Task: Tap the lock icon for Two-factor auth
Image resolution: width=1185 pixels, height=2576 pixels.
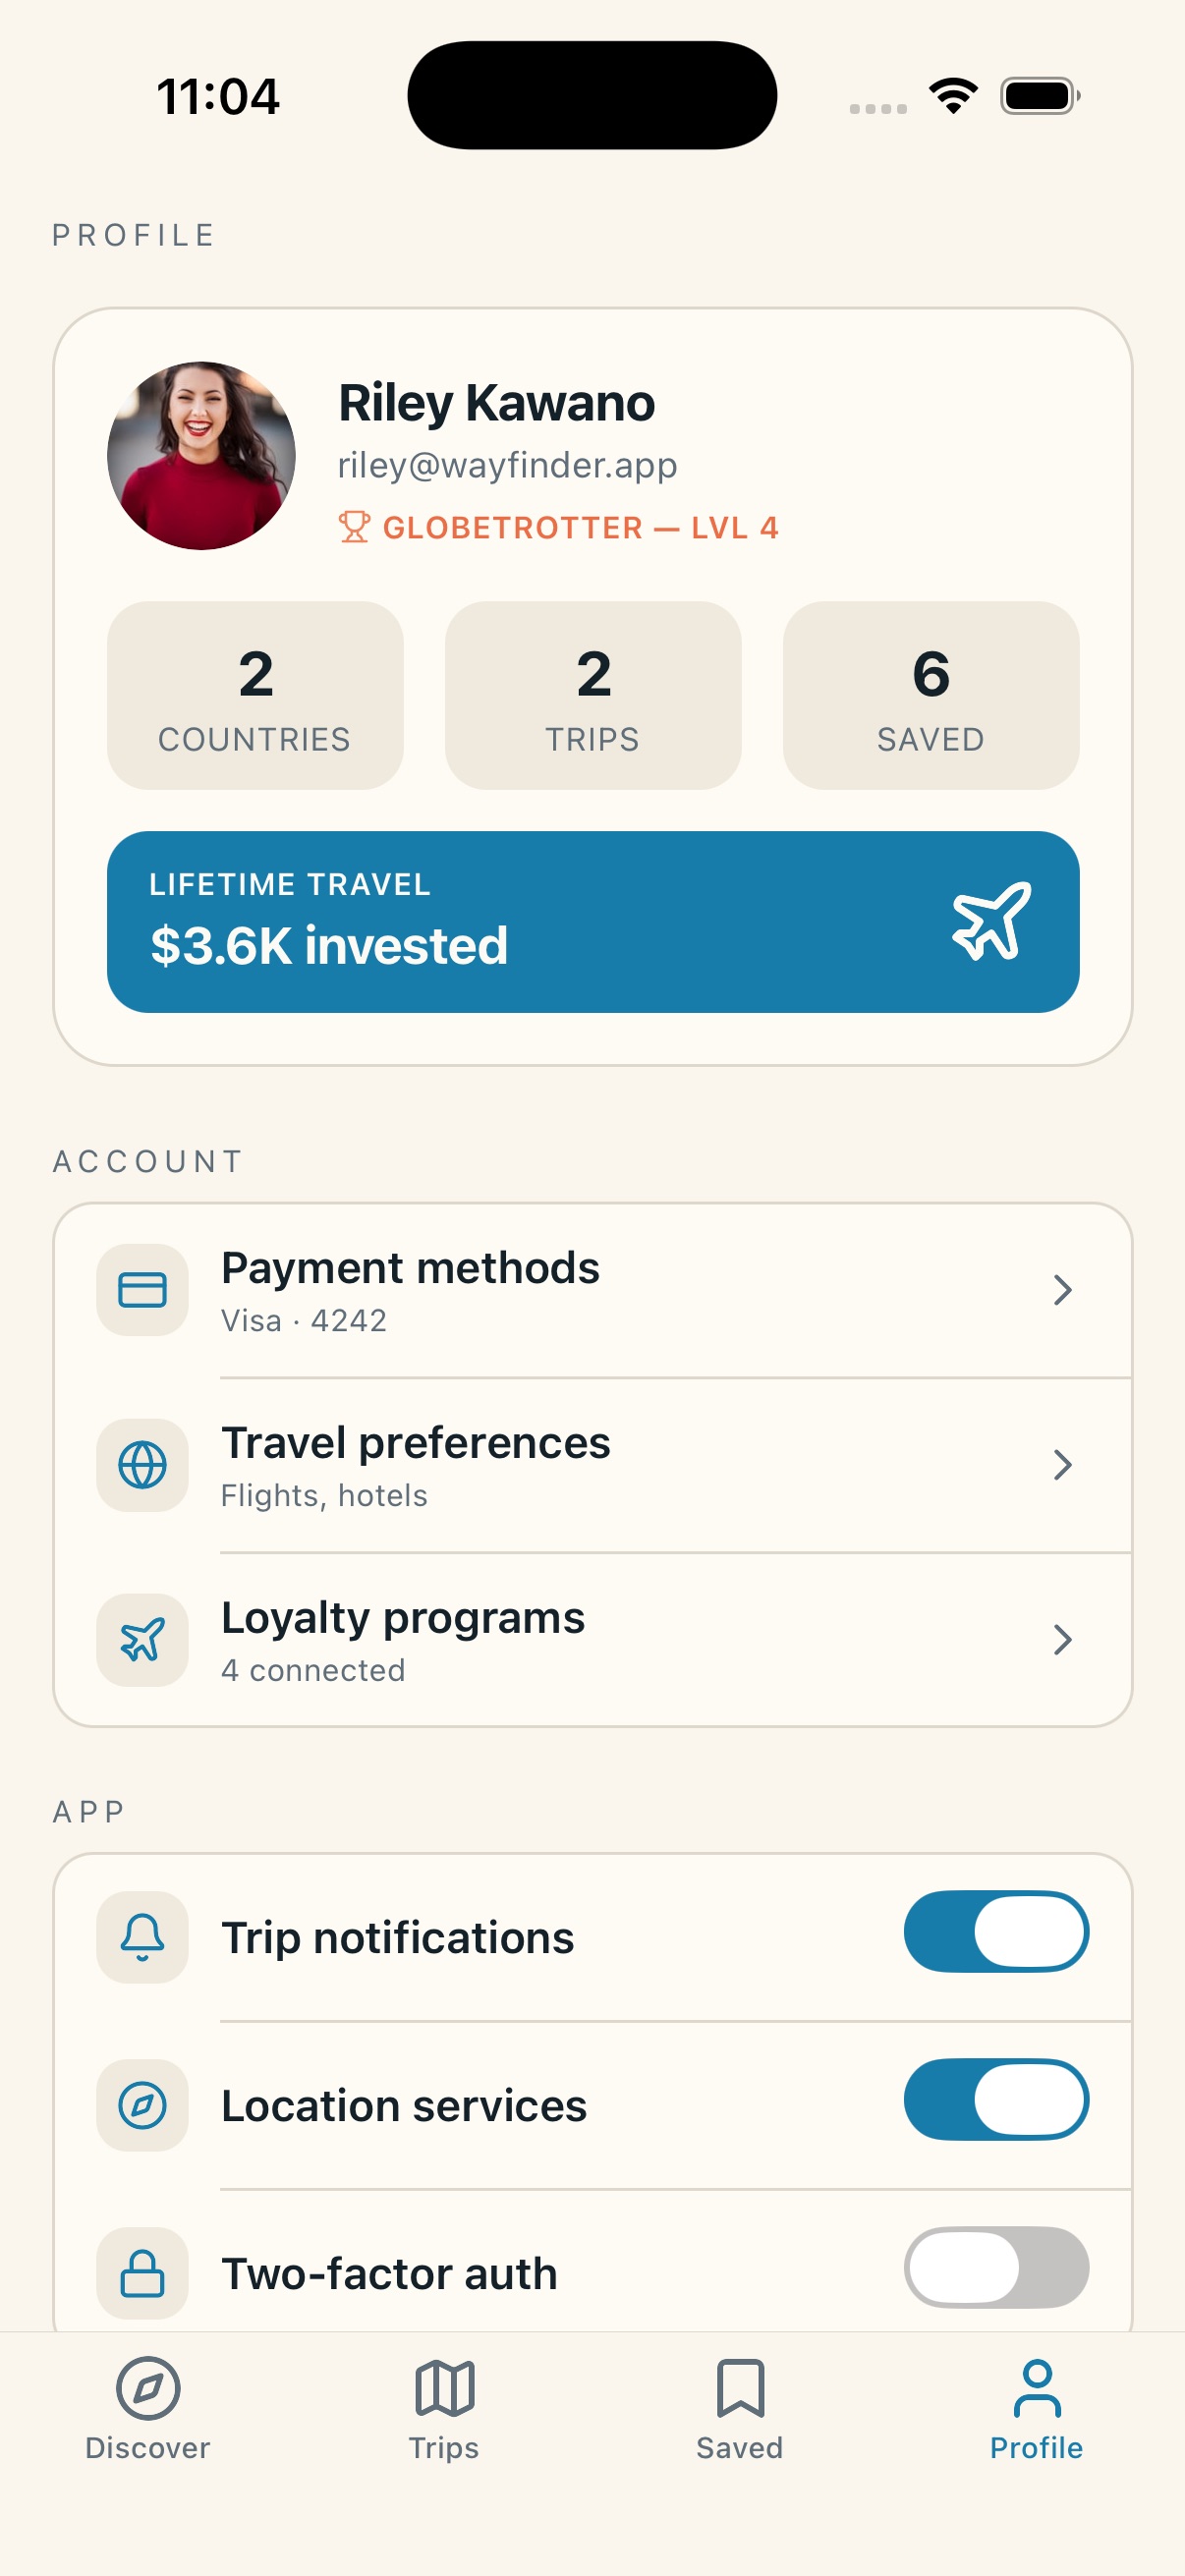Action: tap(142, 2273)
